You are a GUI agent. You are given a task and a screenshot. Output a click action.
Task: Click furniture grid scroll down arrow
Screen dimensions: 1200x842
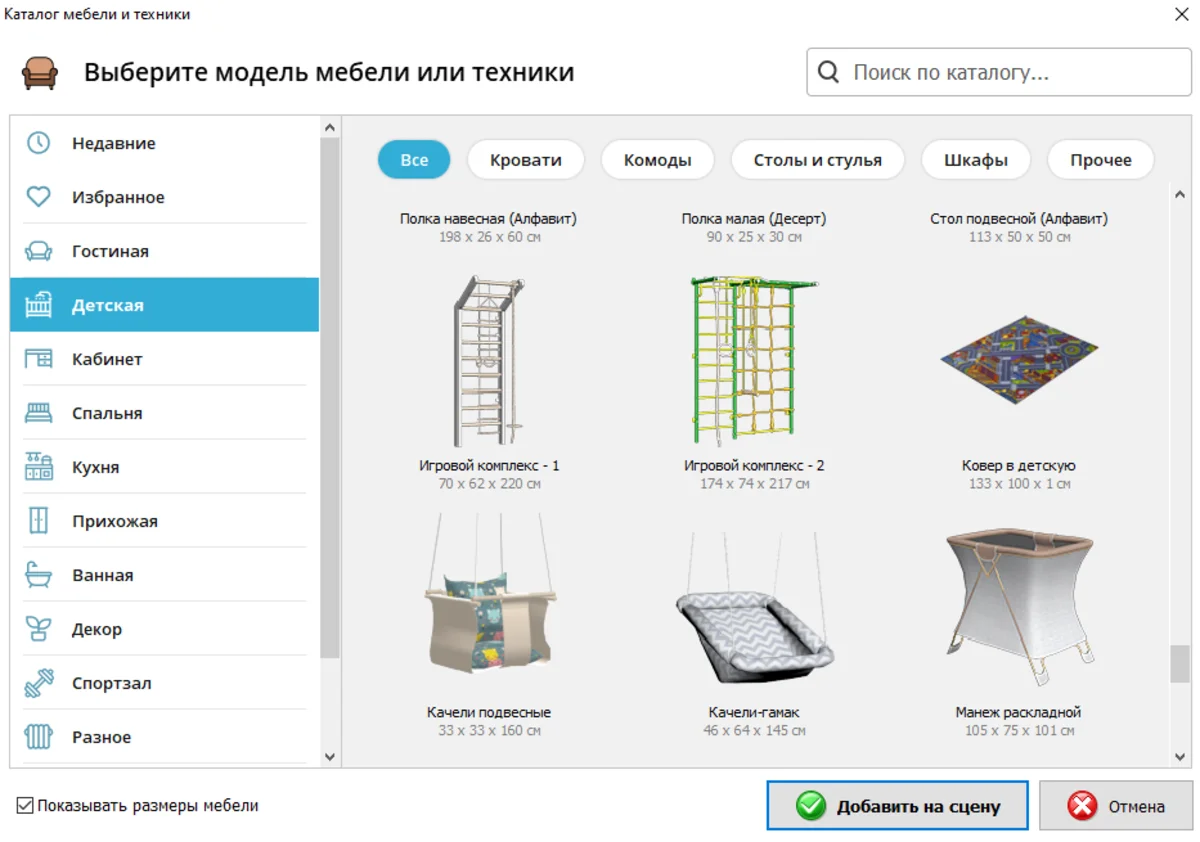[1180, 754]
